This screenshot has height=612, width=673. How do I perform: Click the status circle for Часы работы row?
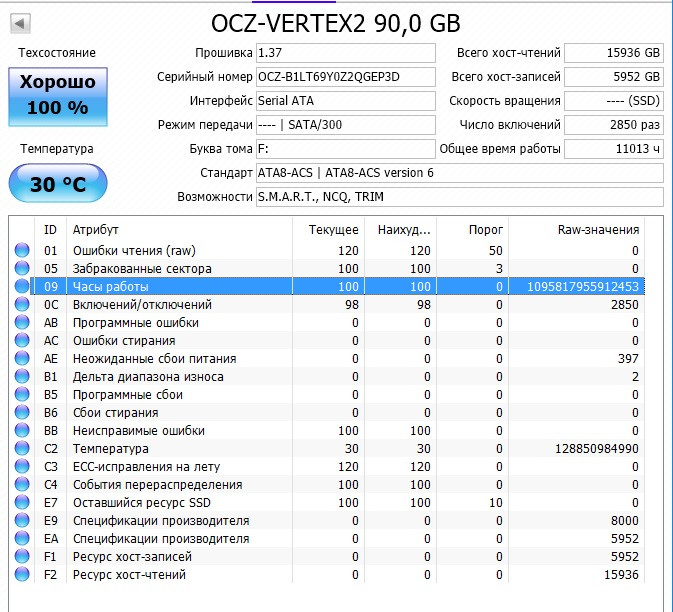click(x=22, y=286)
